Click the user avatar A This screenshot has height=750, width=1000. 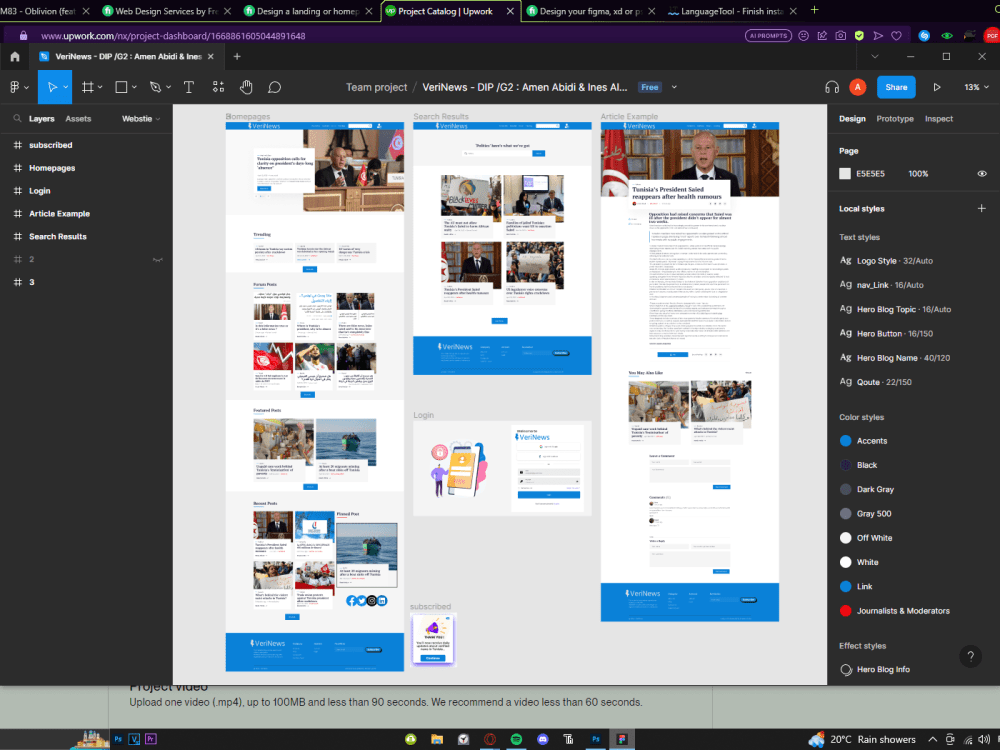click(858, 87)
